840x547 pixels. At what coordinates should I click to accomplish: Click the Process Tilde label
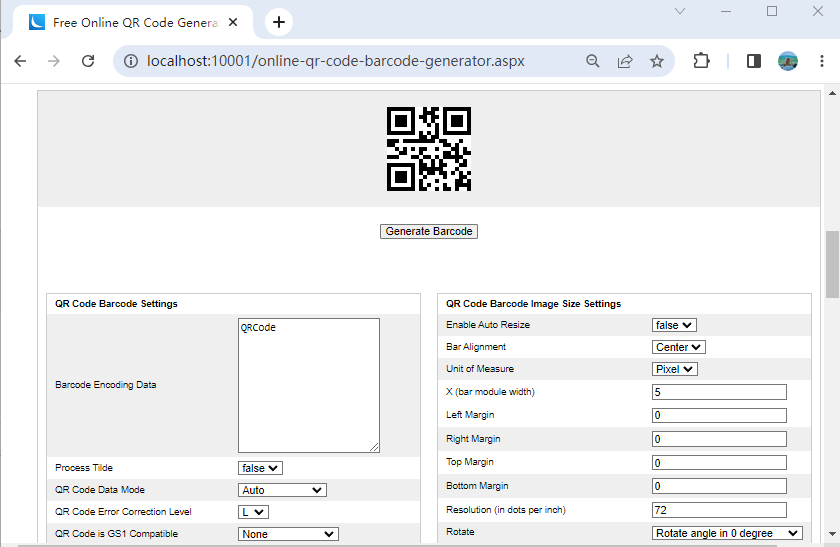(x=84, y=468)
